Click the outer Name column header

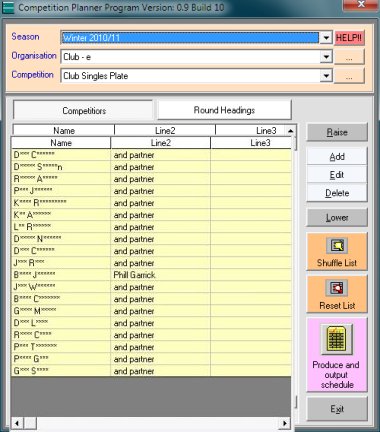64,130
